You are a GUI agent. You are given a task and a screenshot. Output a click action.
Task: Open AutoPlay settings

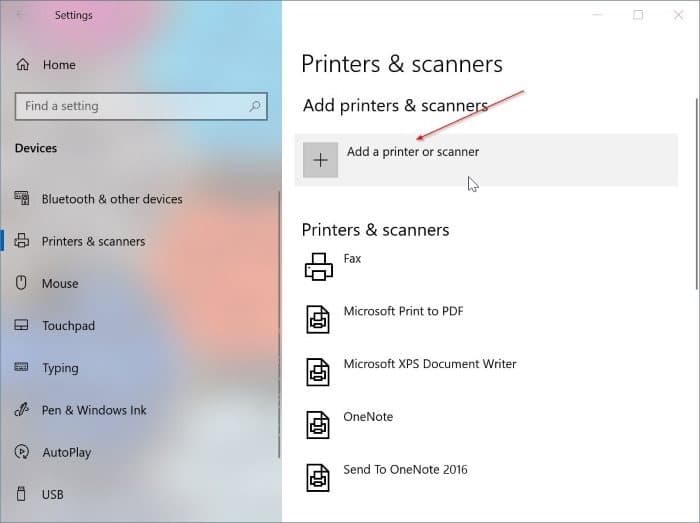pos(67,452)
